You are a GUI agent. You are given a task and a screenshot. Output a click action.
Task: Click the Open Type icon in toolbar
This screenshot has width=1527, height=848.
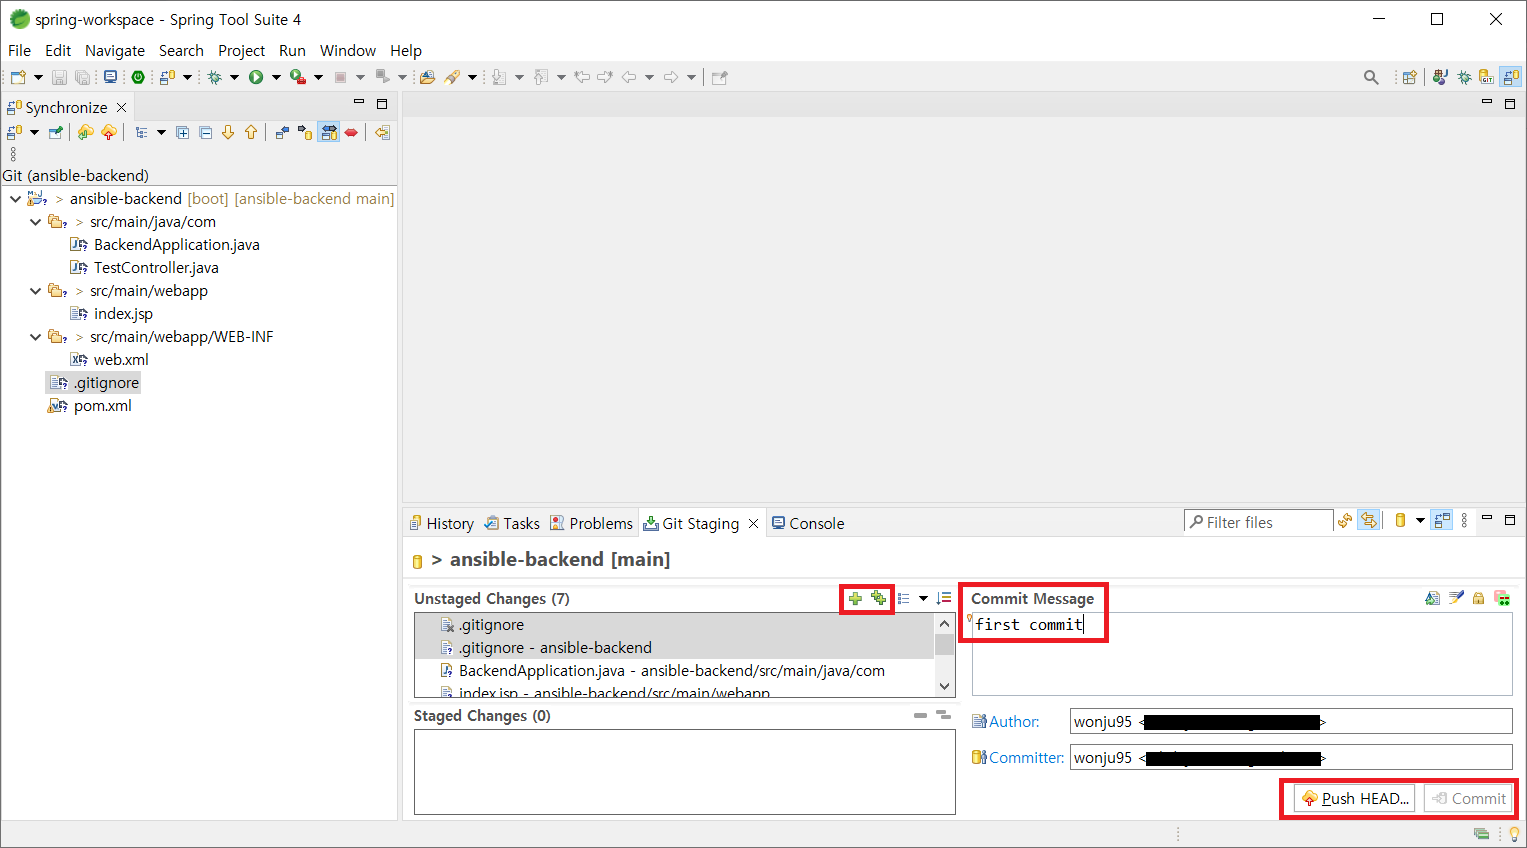[427, 77]
